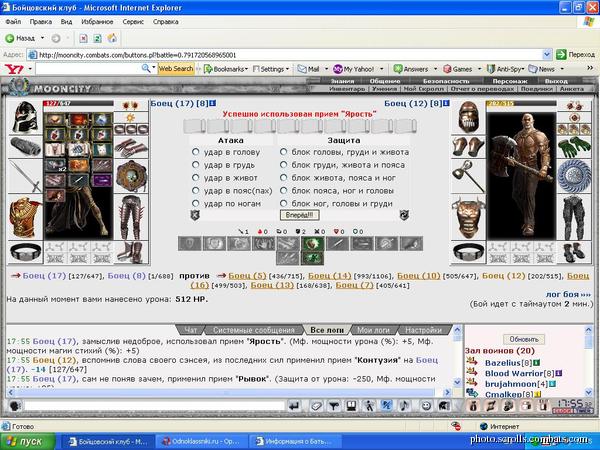Expand the My Yahoo! dropdown arrow
This screenshot has height=450, width=600.
click(382, 69)
